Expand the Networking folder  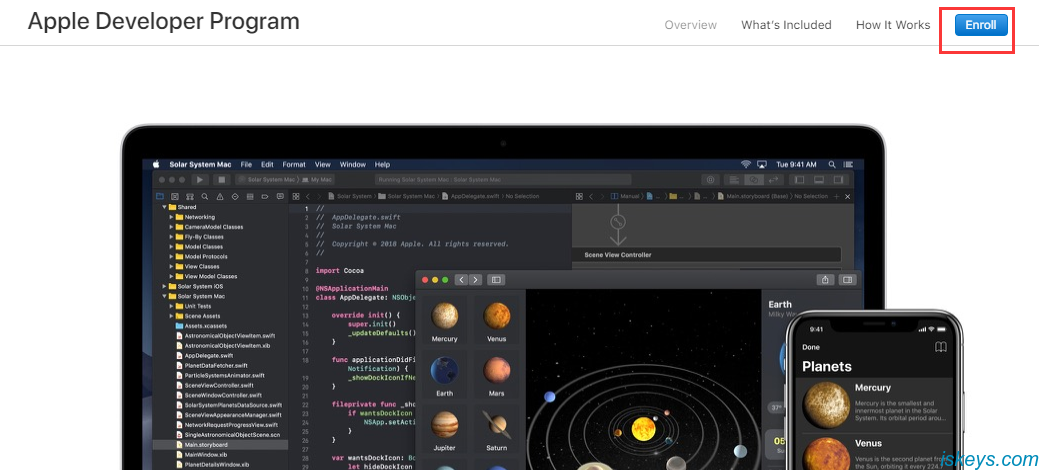(x=172, y=217)
